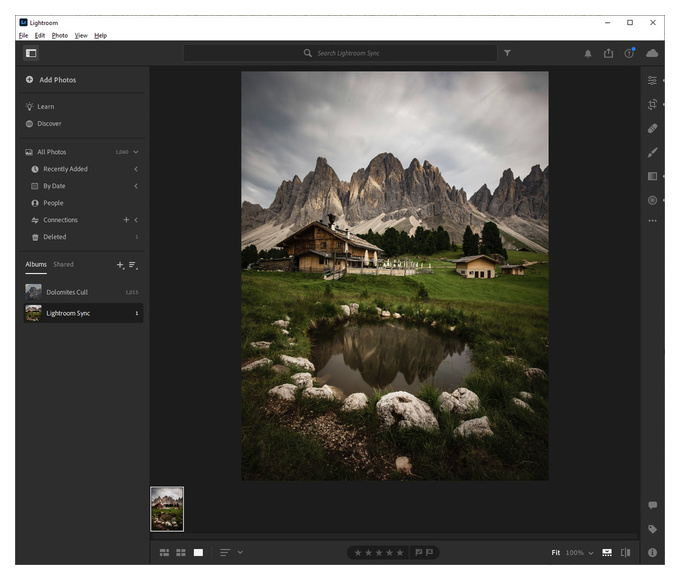Open the Info panel icon
680x580 pixels.
652,552
